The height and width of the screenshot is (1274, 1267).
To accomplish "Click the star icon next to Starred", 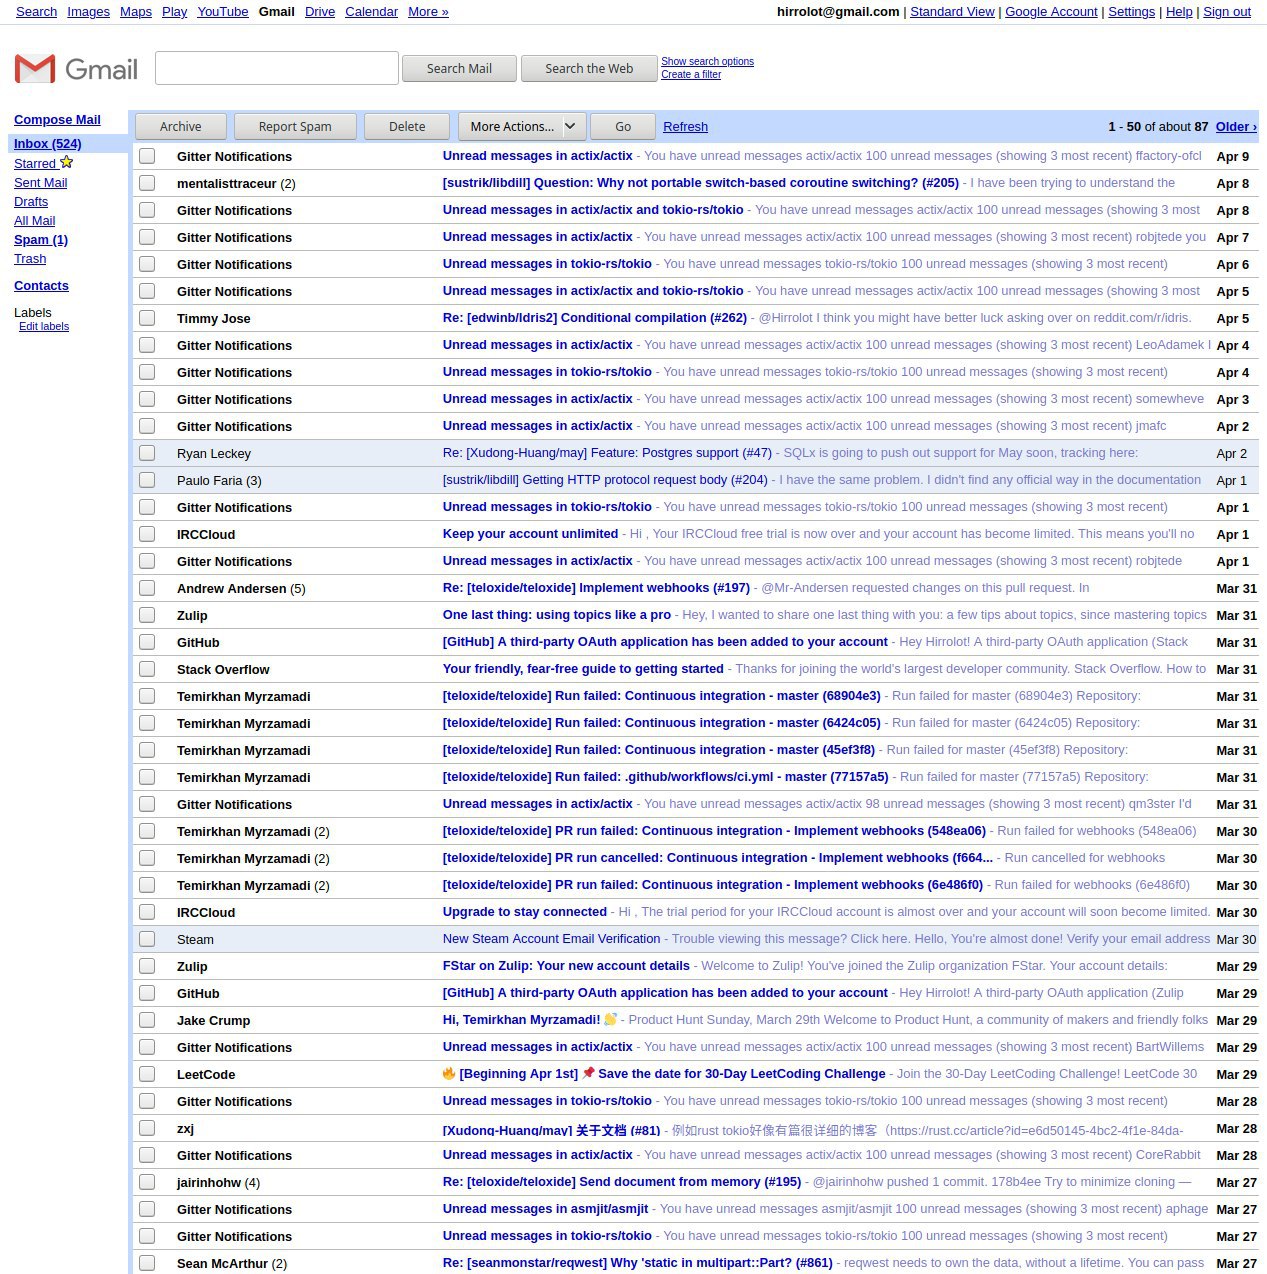I will pyautogui.click(x=67, y=162).
